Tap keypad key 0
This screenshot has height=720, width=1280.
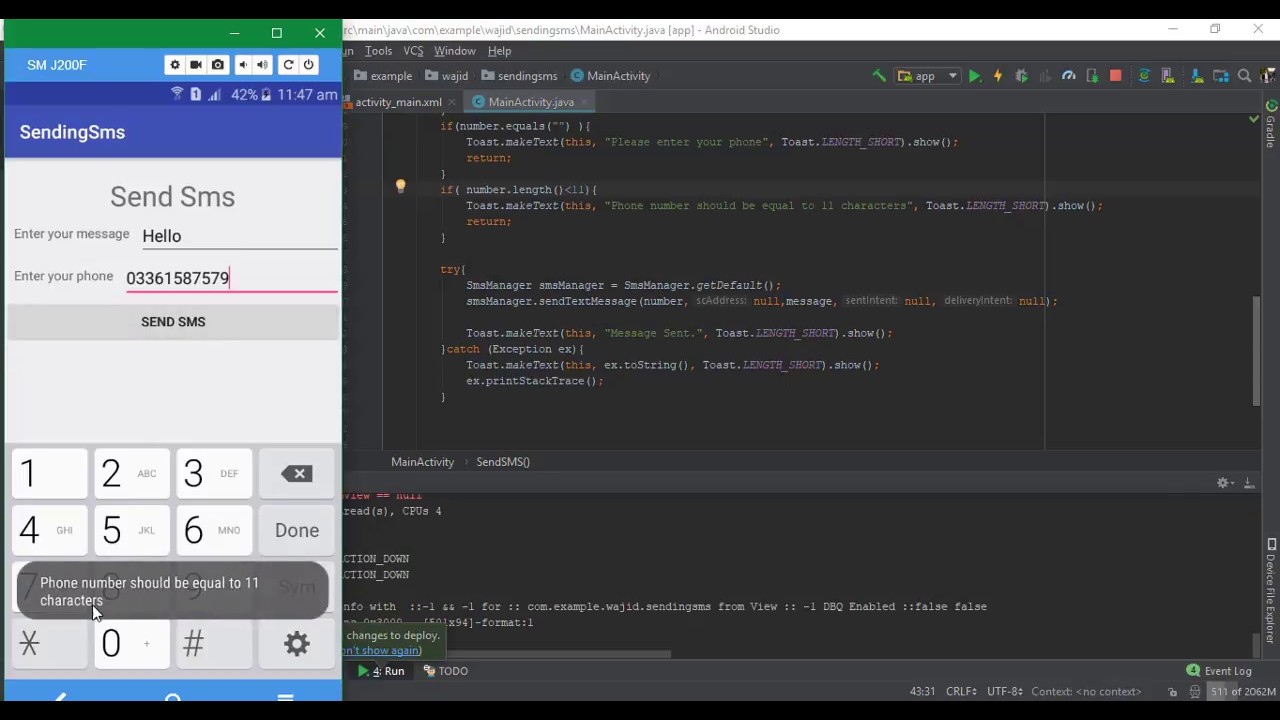click(131, 644)
